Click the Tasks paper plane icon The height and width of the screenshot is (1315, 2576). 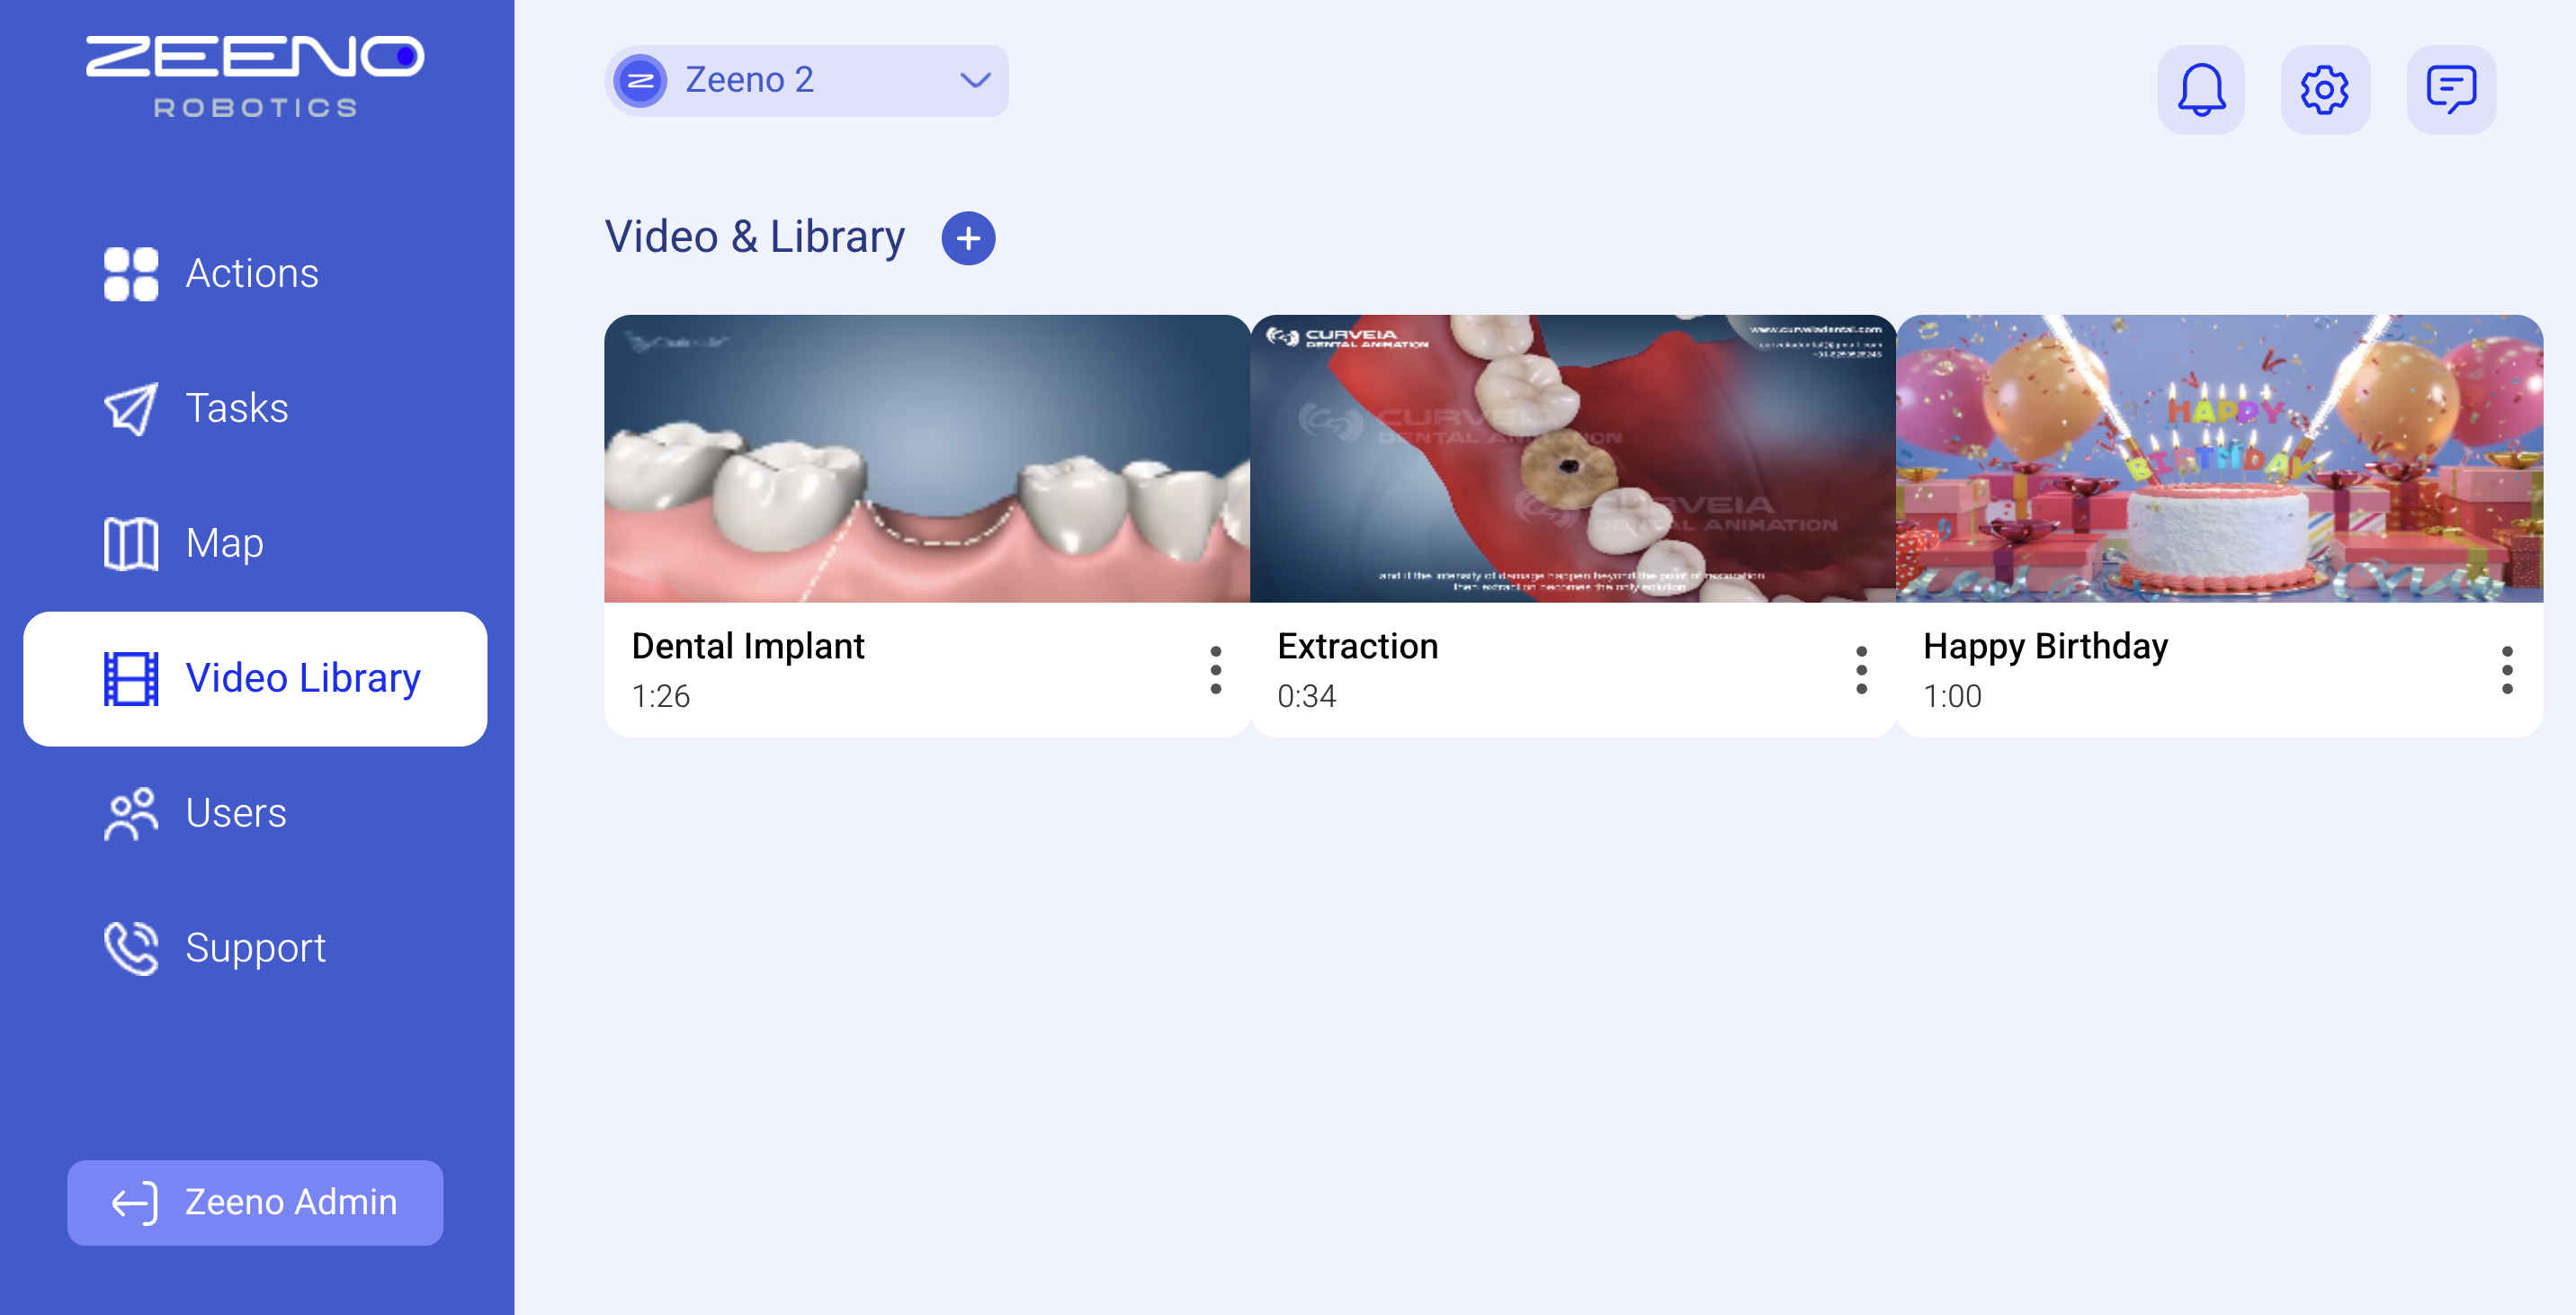131,409
